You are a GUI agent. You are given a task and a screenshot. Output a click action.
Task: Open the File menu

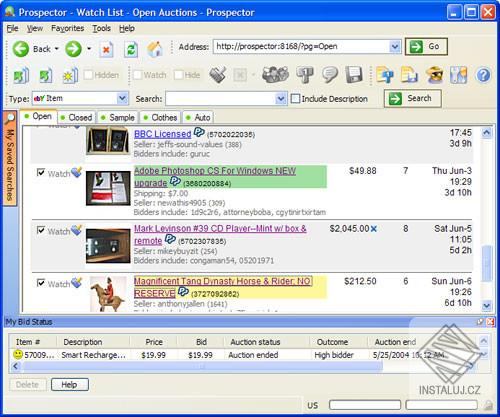tap(12, 28)
